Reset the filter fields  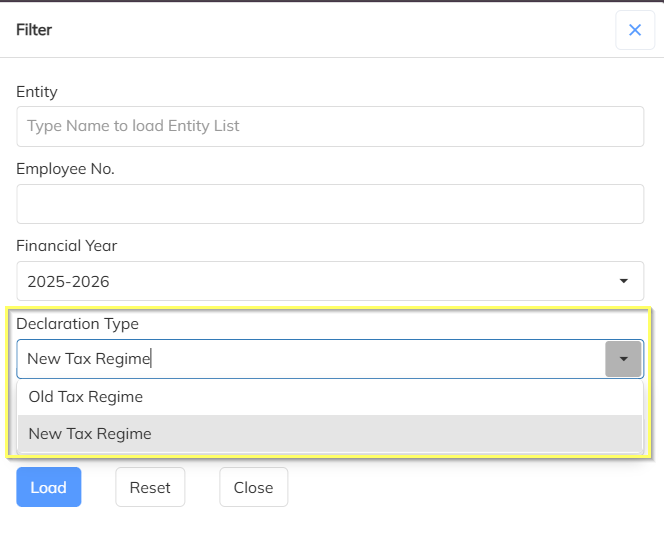click(150, 487)
